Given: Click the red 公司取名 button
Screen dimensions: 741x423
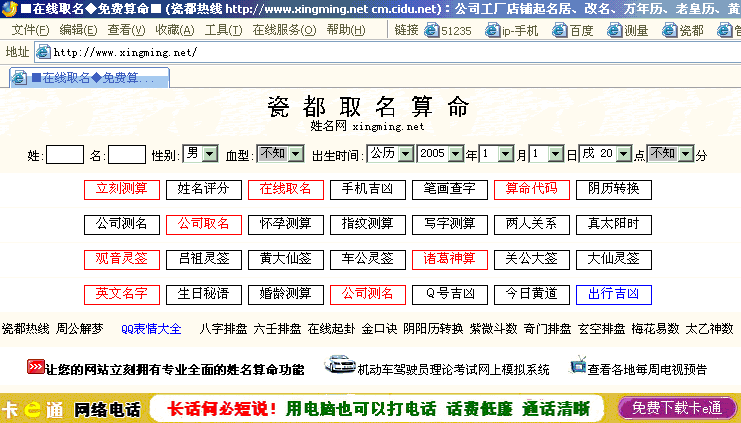Looking at the screenshot, I should pyautogui.click(x=204, y=224).
